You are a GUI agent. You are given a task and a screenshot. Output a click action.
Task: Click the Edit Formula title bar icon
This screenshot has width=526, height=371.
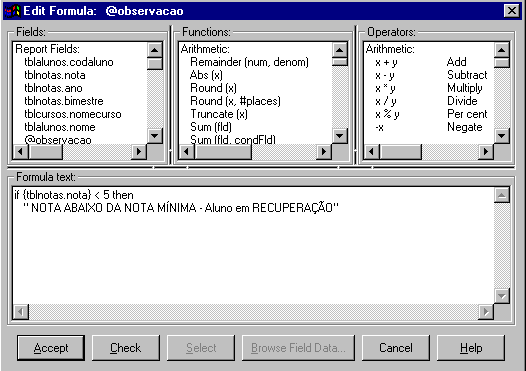(x=12, y=11)
